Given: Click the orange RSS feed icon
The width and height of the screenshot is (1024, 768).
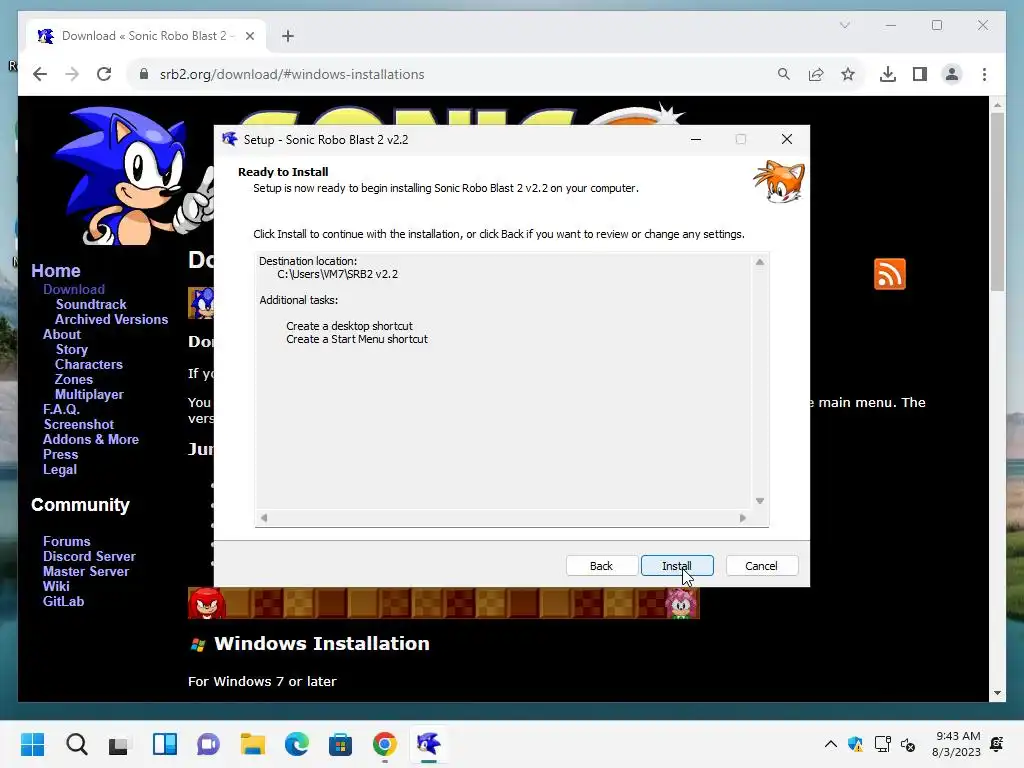Looking at the screenshot, I should tap(889, 274).
